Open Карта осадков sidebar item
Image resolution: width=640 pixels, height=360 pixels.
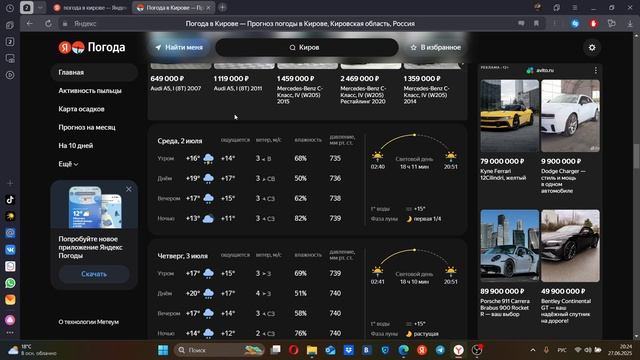point(81,109)
